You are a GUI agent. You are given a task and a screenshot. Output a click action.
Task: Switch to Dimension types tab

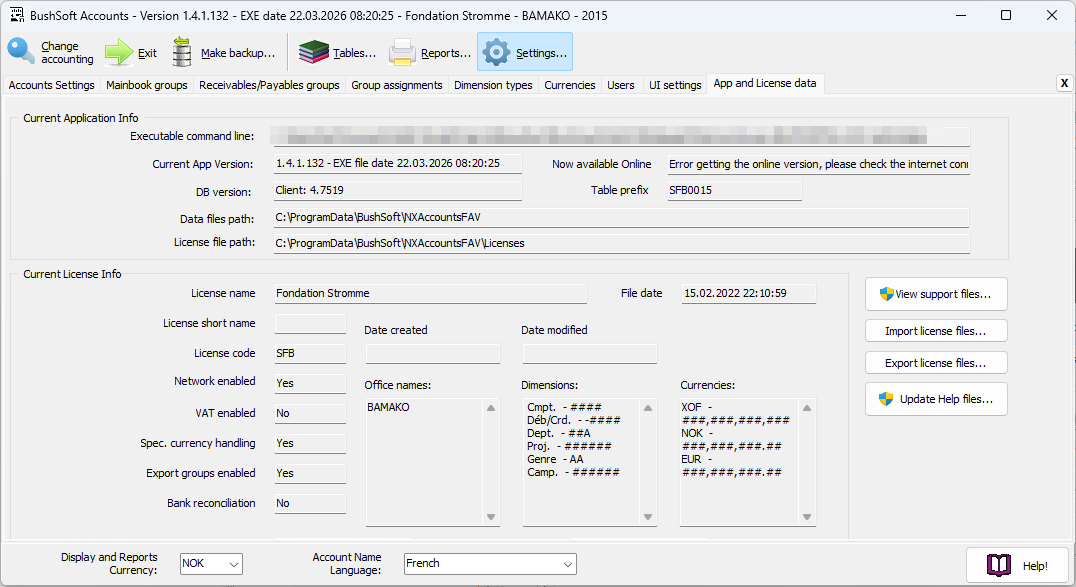(493, 84)
